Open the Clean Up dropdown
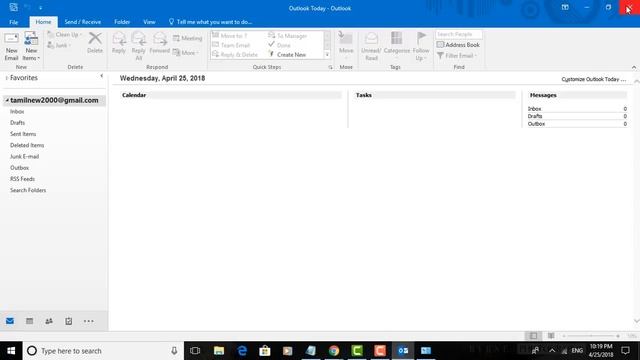The height and width of the screenshot is (360, 640). coord(64,35)
